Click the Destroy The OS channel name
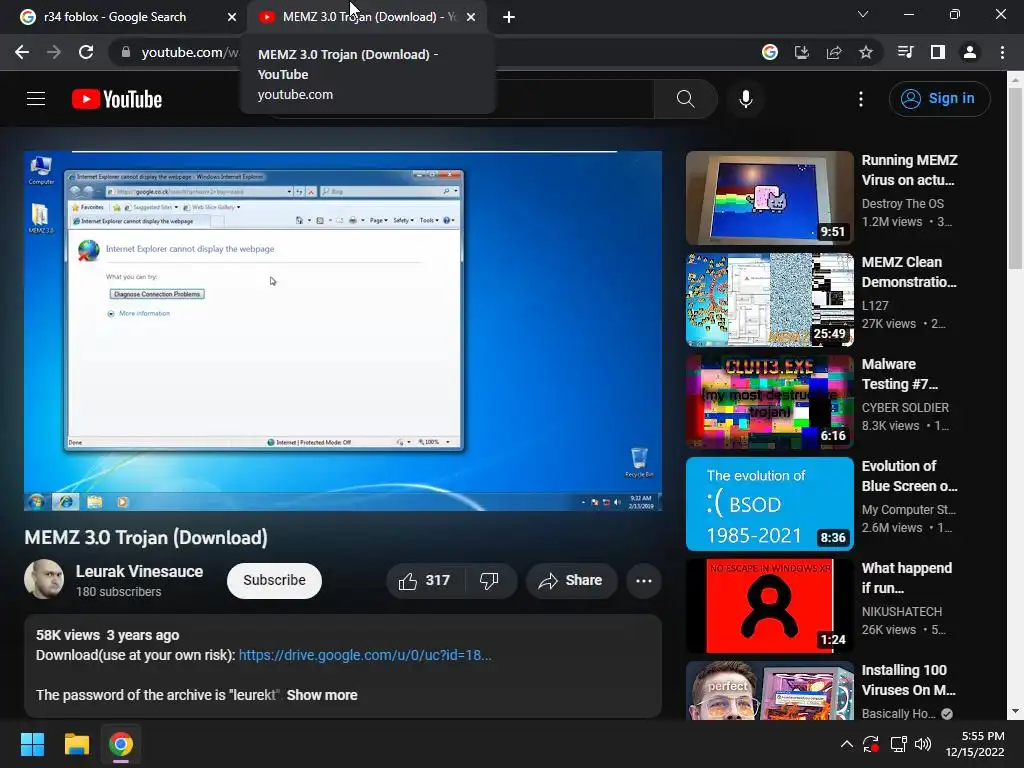Viewport: 1024px width, 768px height. 903,204
